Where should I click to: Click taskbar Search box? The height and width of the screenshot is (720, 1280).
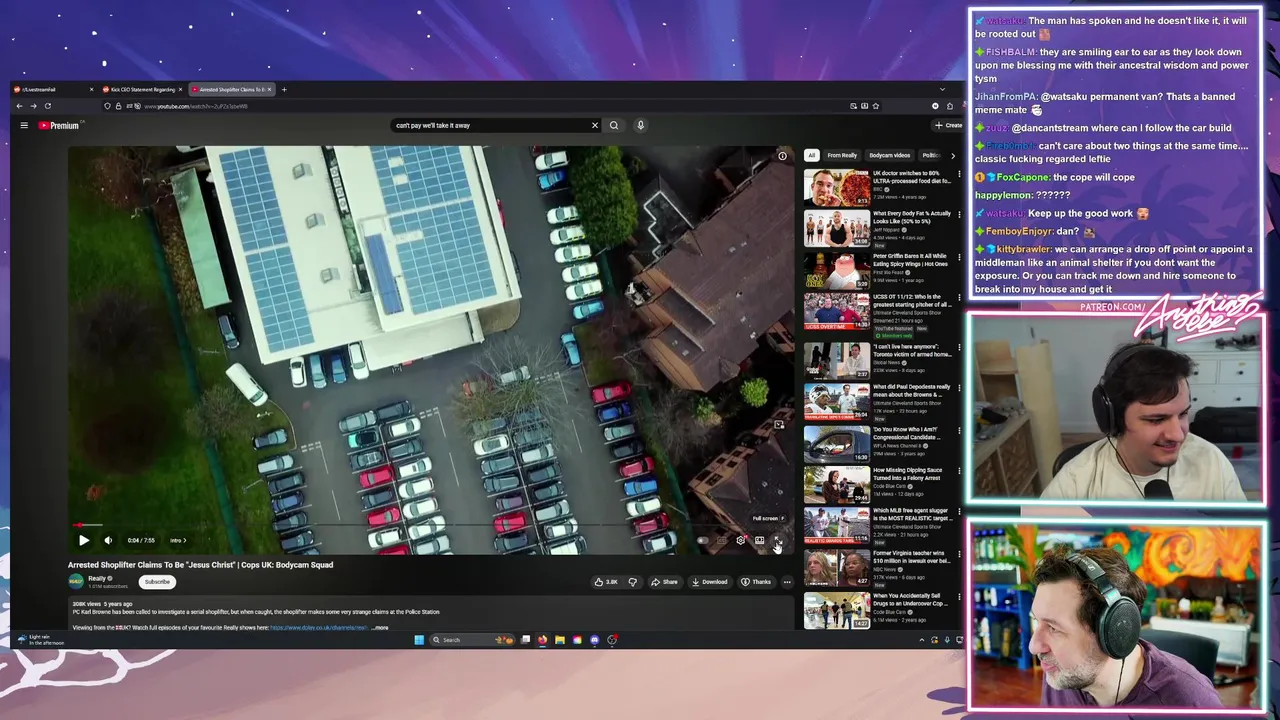(471, 640)
